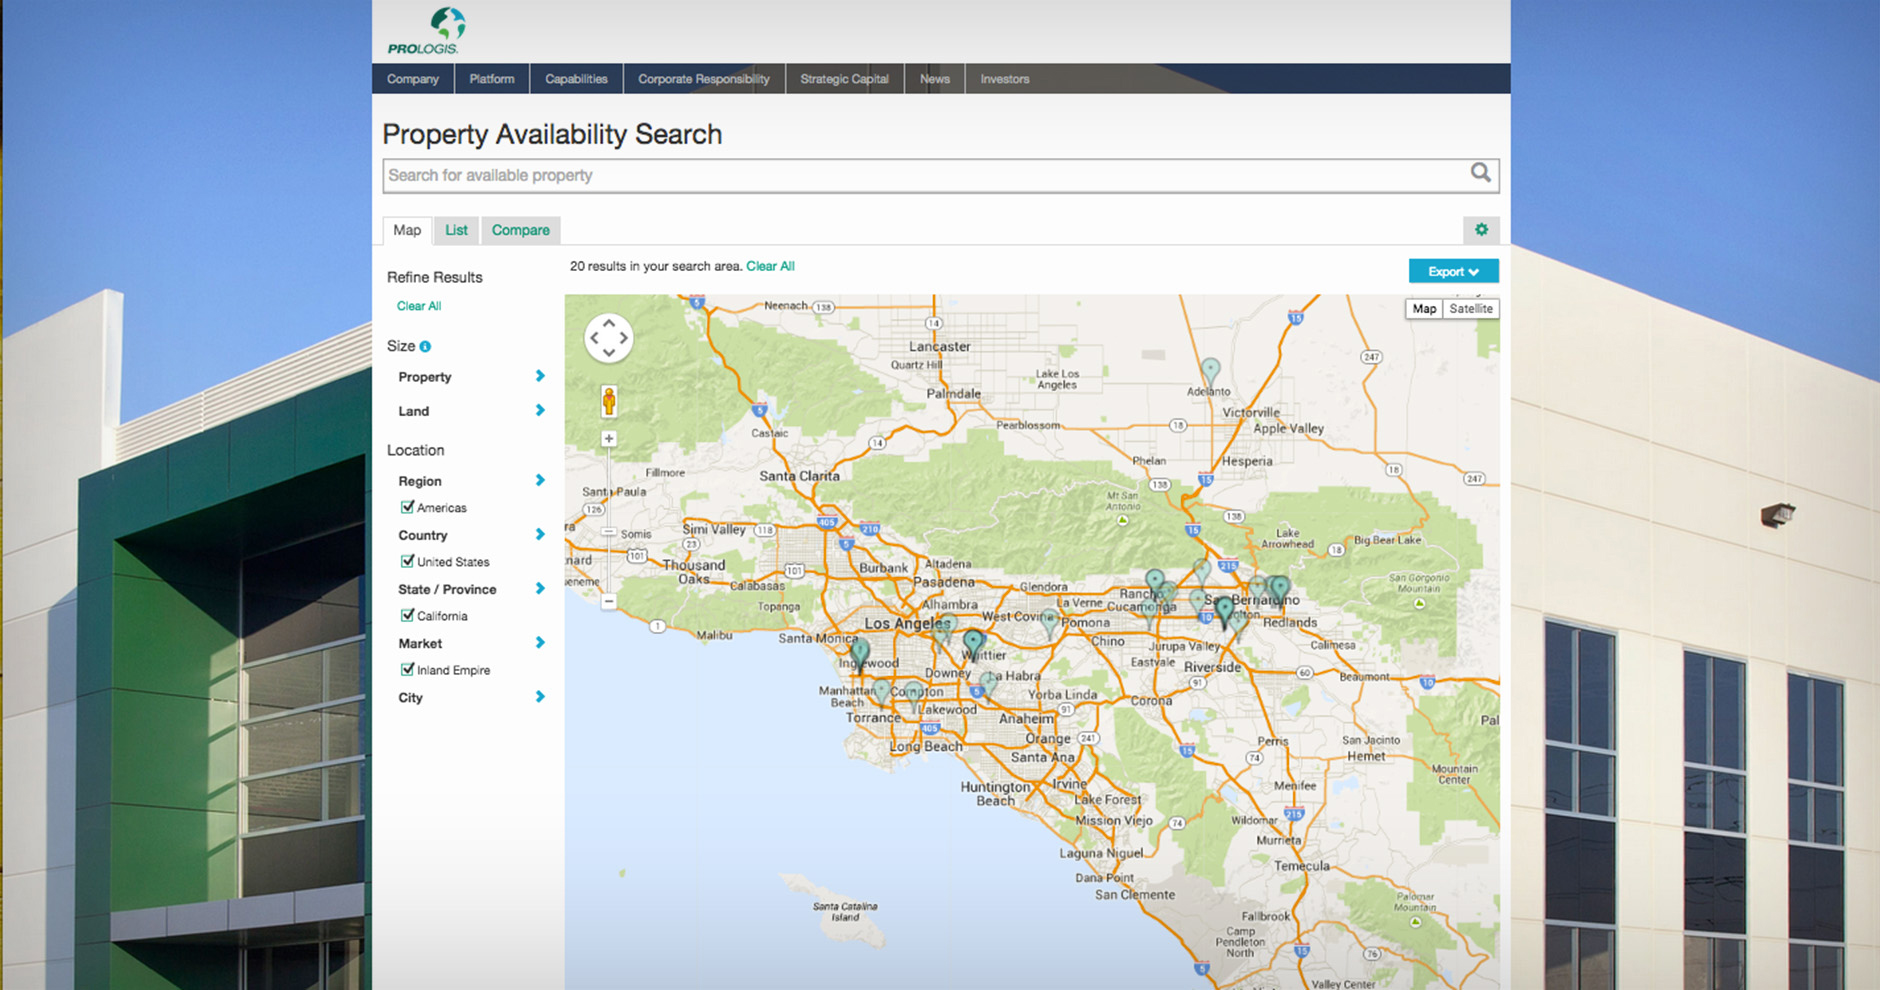Click Clear All under Refine Results
Screen dimensions: 1880x990
click(x=418, y=306)
